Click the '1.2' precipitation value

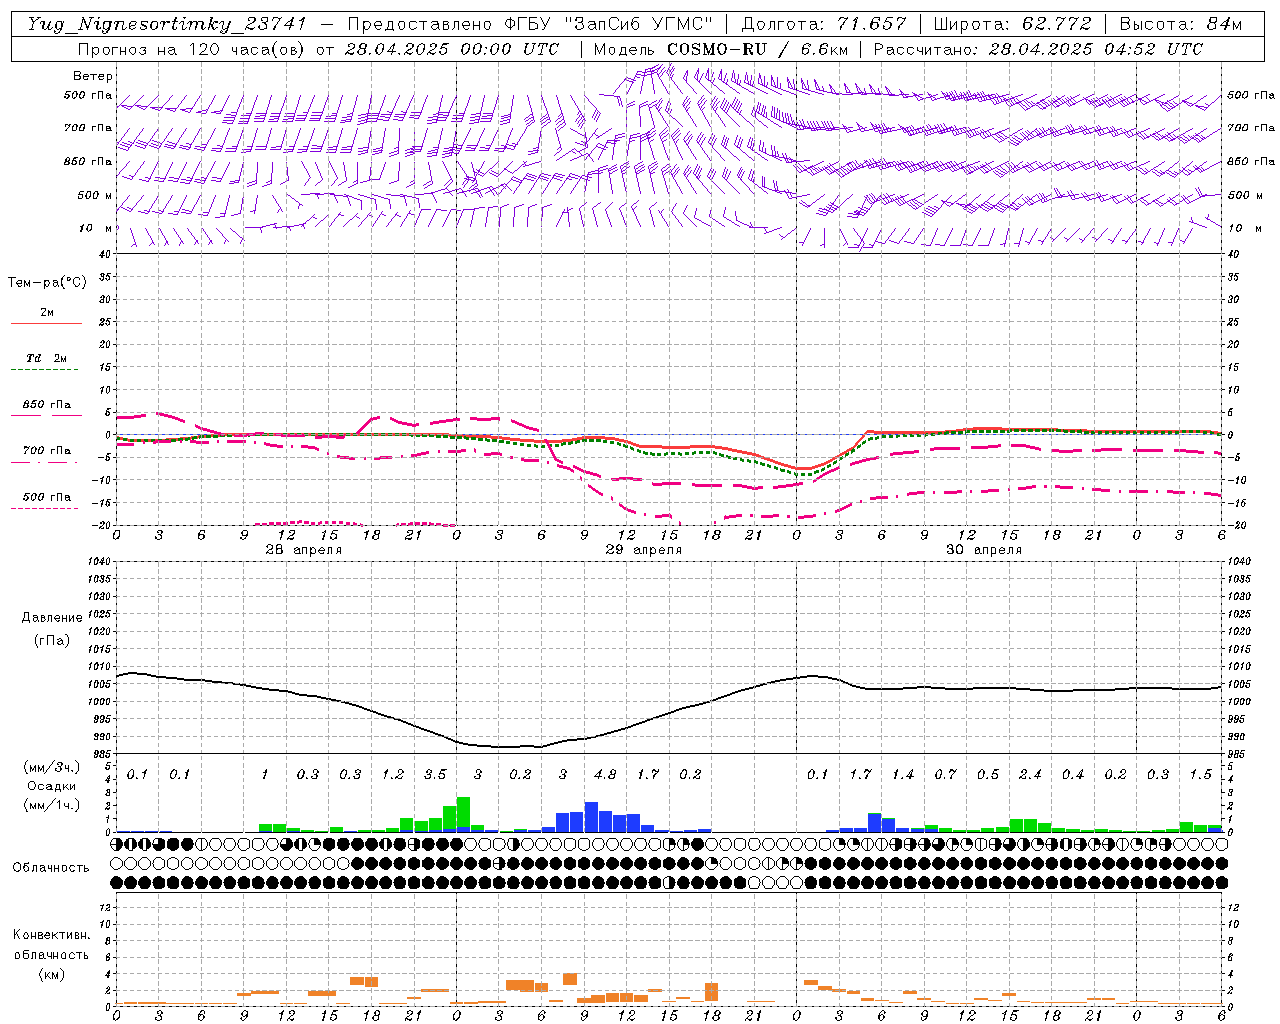[x=393, y=774]
